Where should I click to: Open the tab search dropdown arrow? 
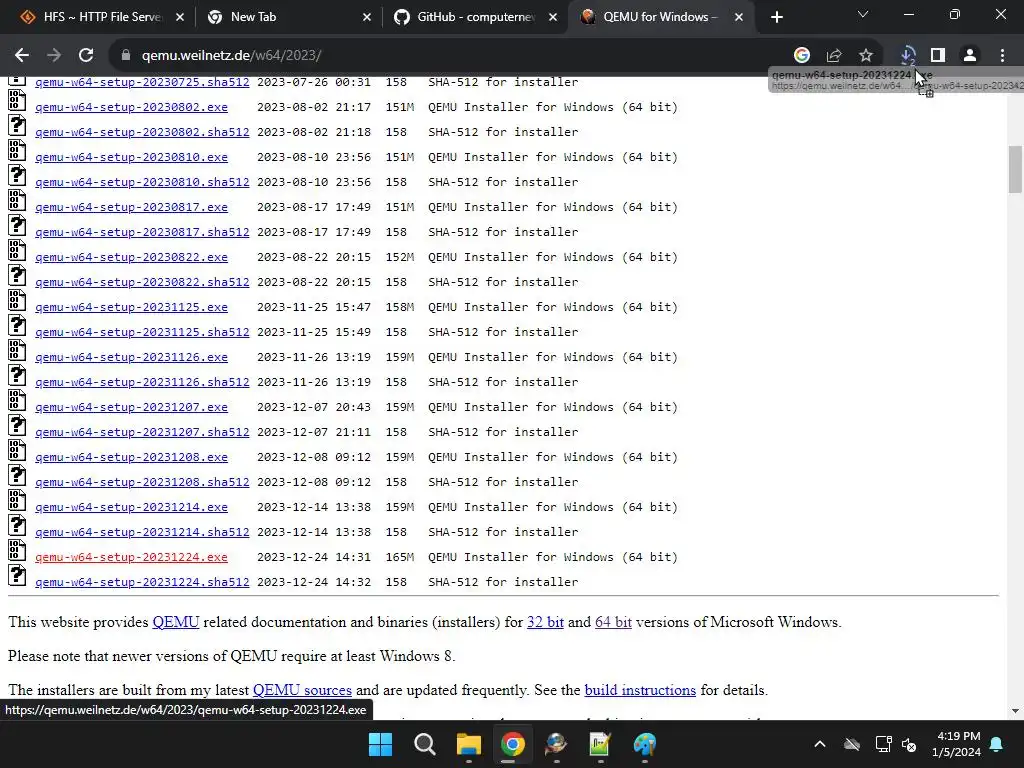coord(863,14)
